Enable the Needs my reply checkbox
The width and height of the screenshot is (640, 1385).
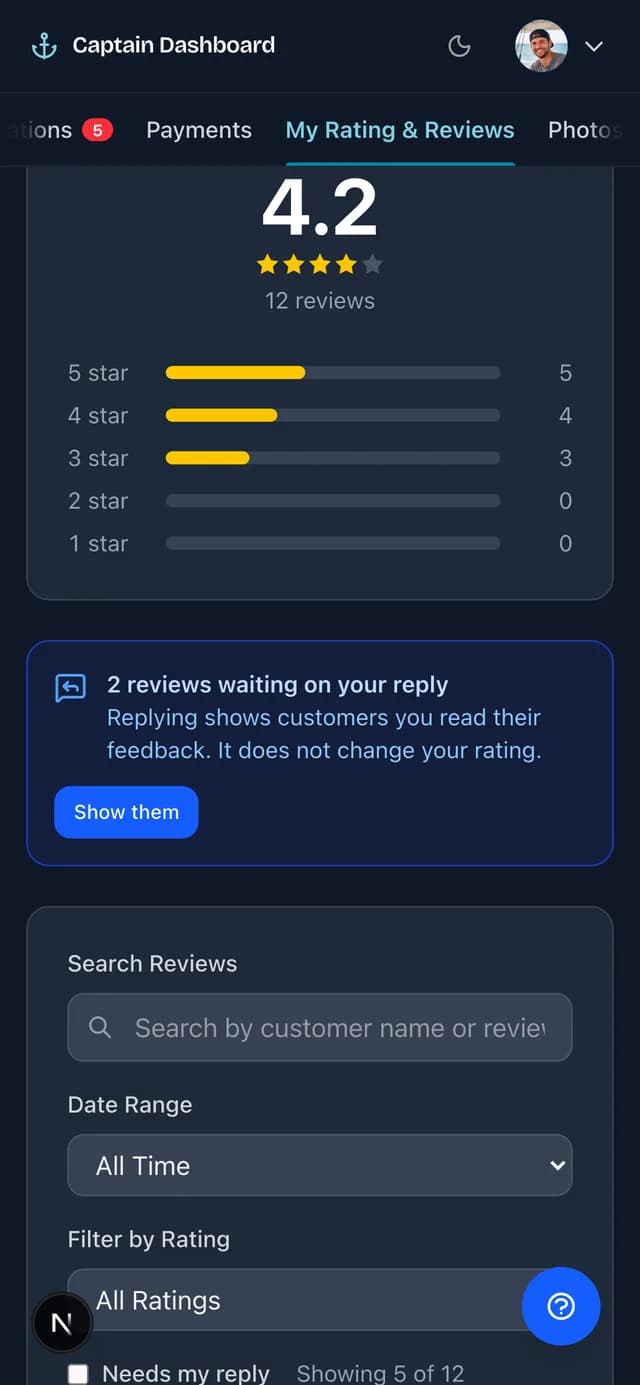pyautogui.click(x=78, y=1373)
